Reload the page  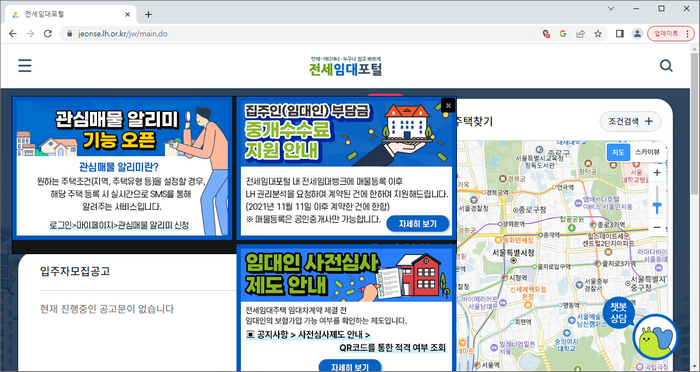tap(48, 33)
